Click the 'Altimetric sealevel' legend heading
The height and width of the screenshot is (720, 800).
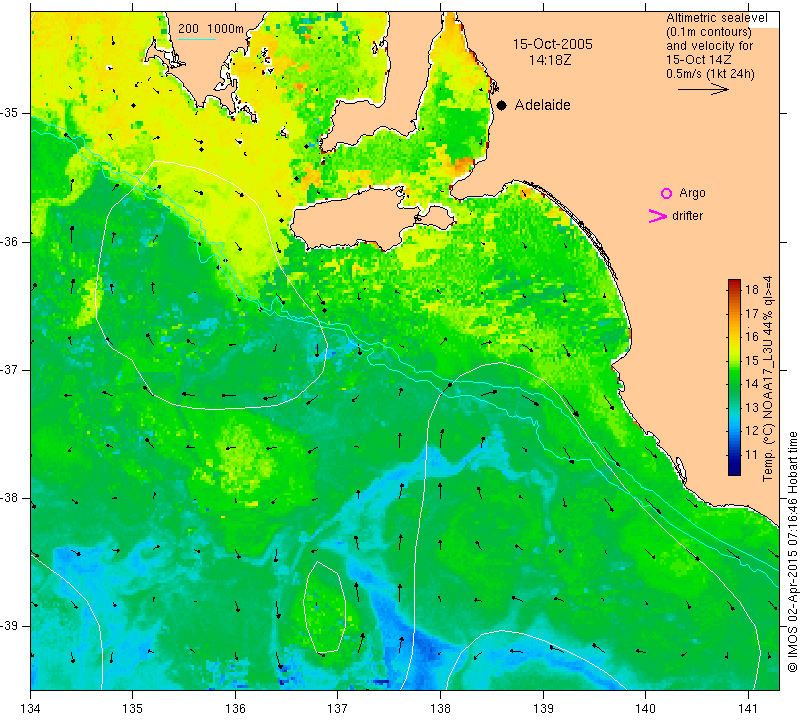pyautogui.click(x=716, y=18)
